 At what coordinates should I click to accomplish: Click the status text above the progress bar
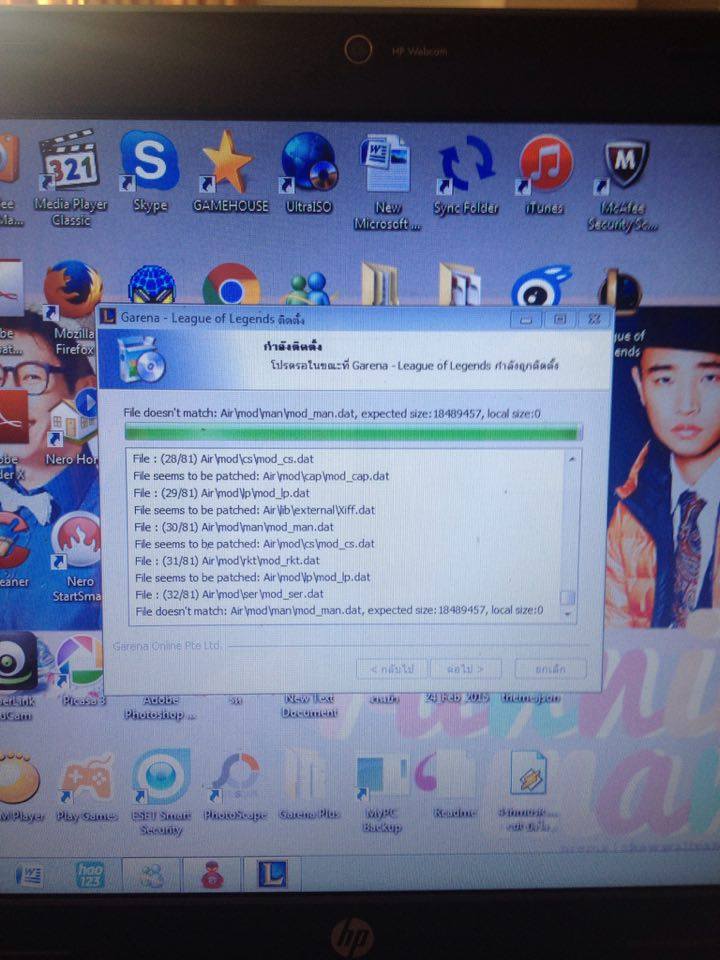pos(332,413)
